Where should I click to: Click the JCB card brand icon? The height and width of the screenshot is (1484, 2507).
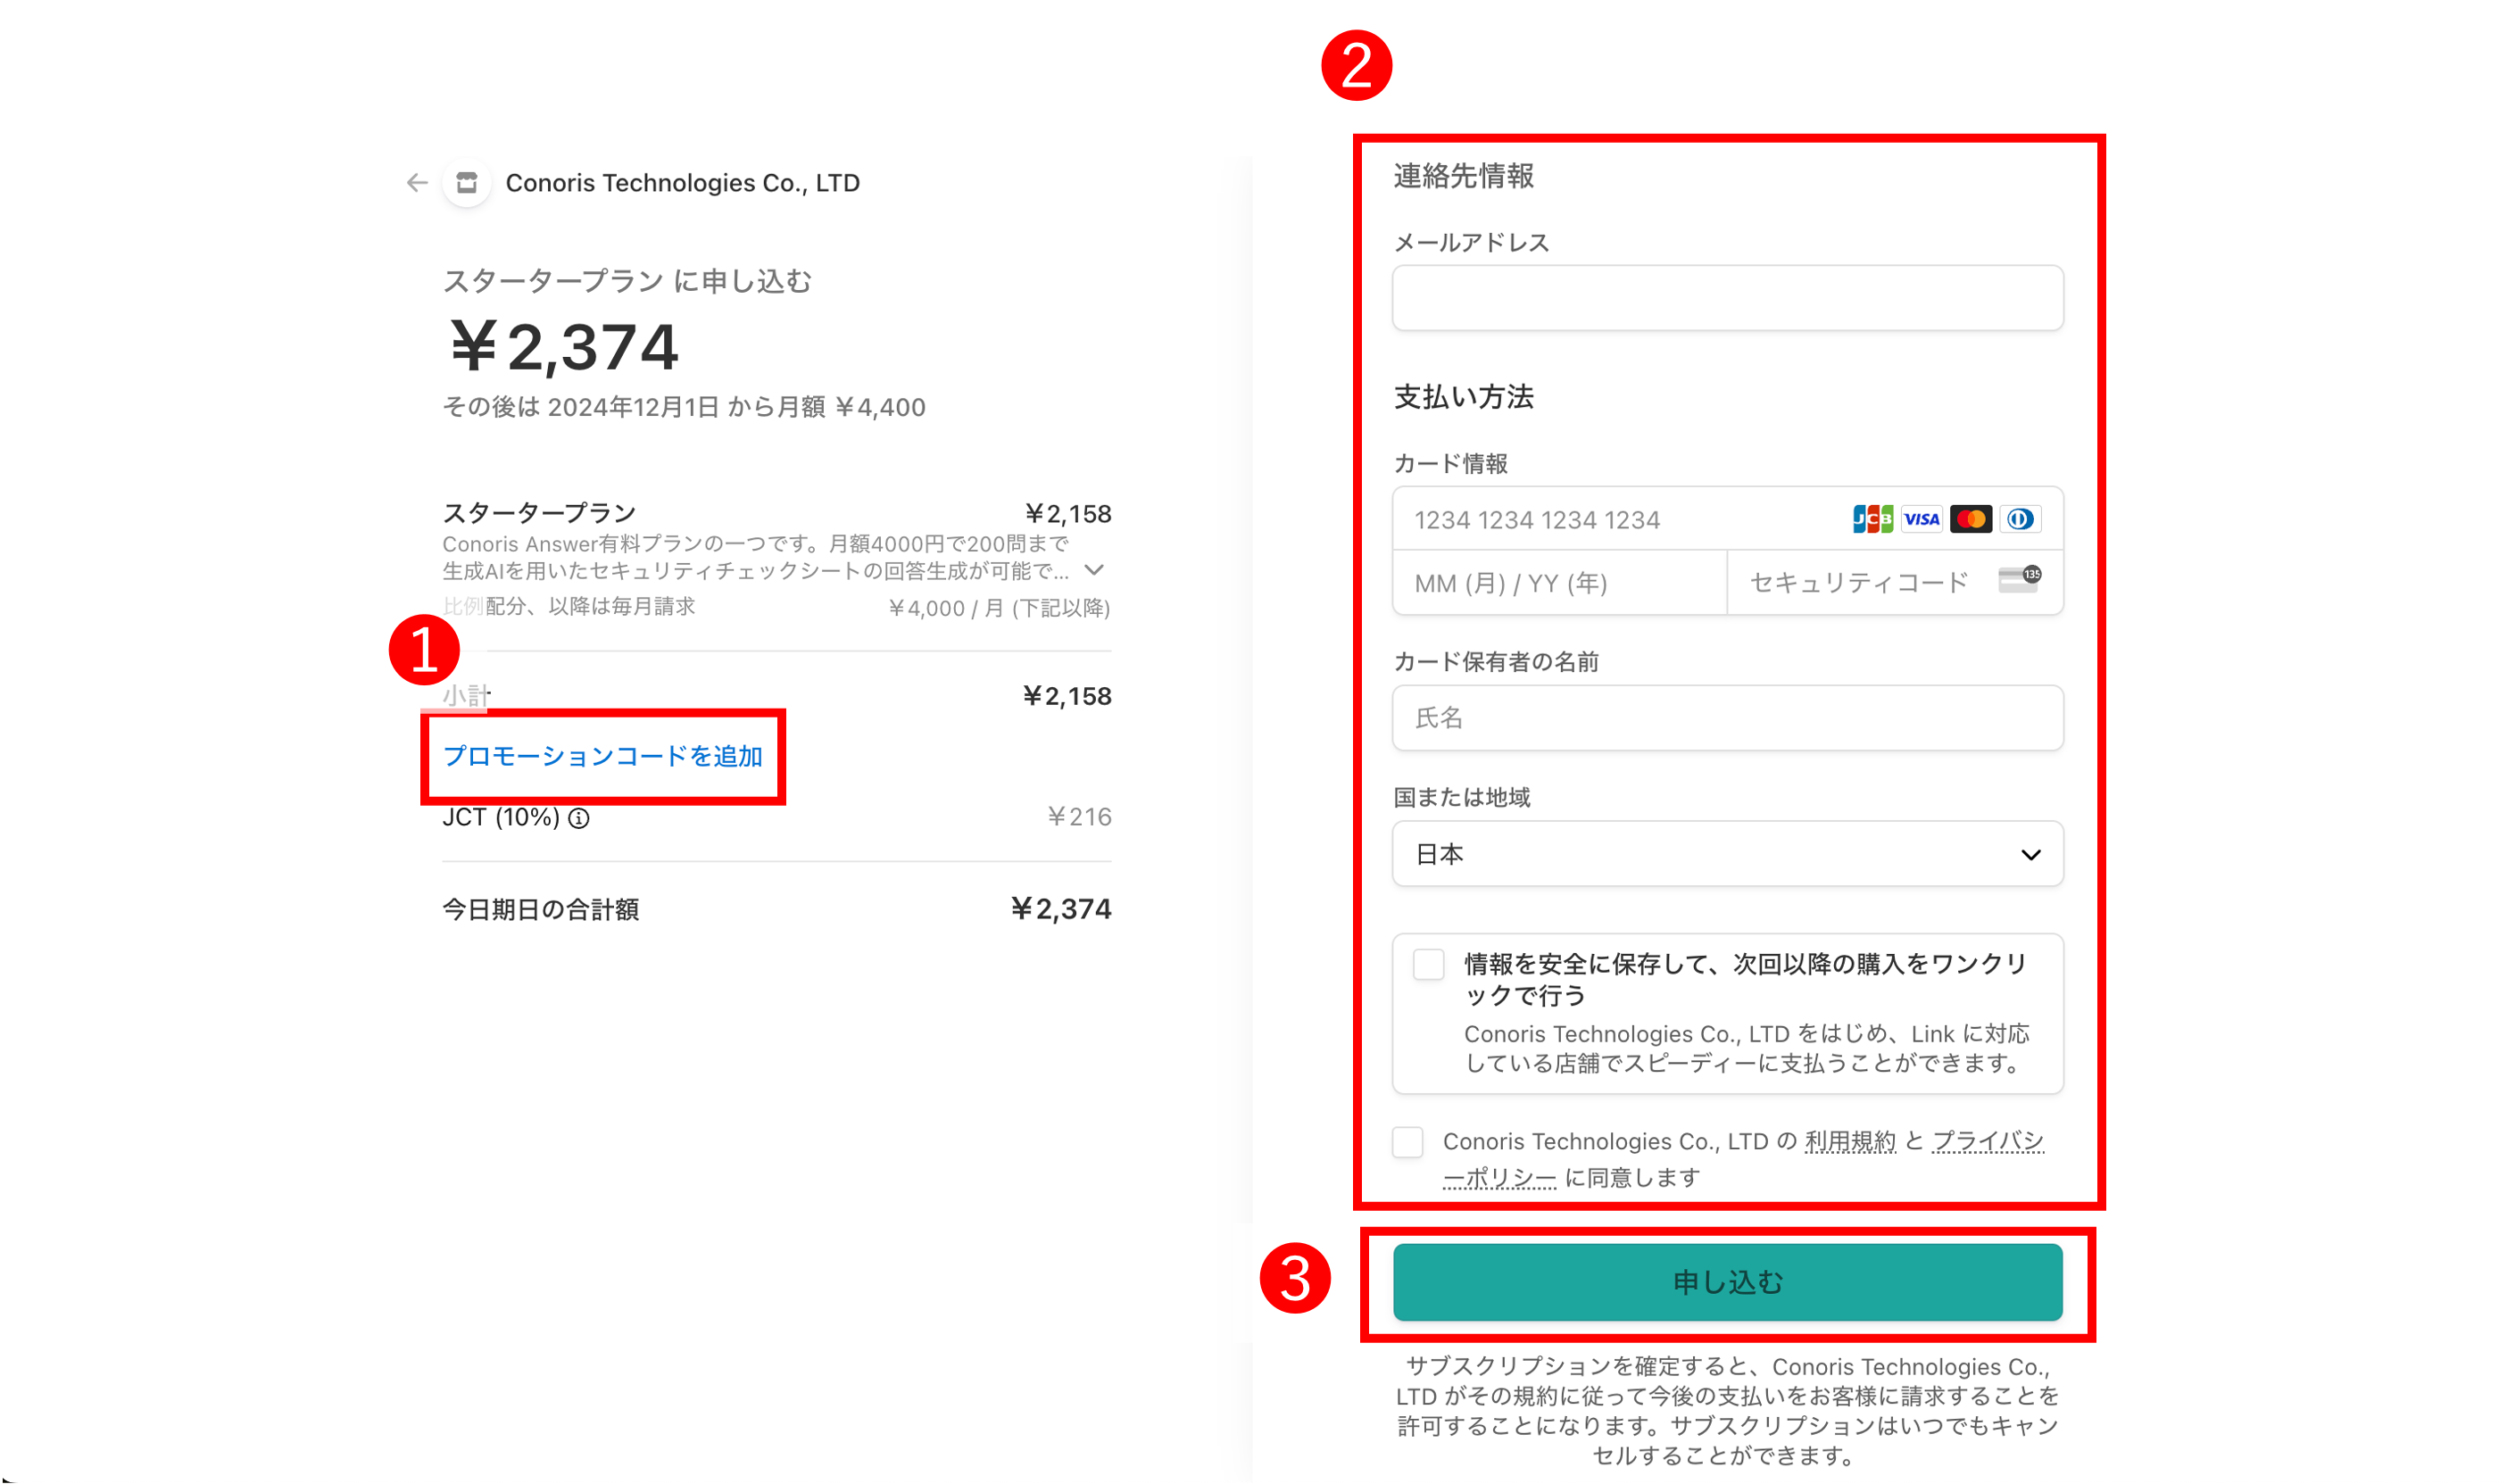1872,519
